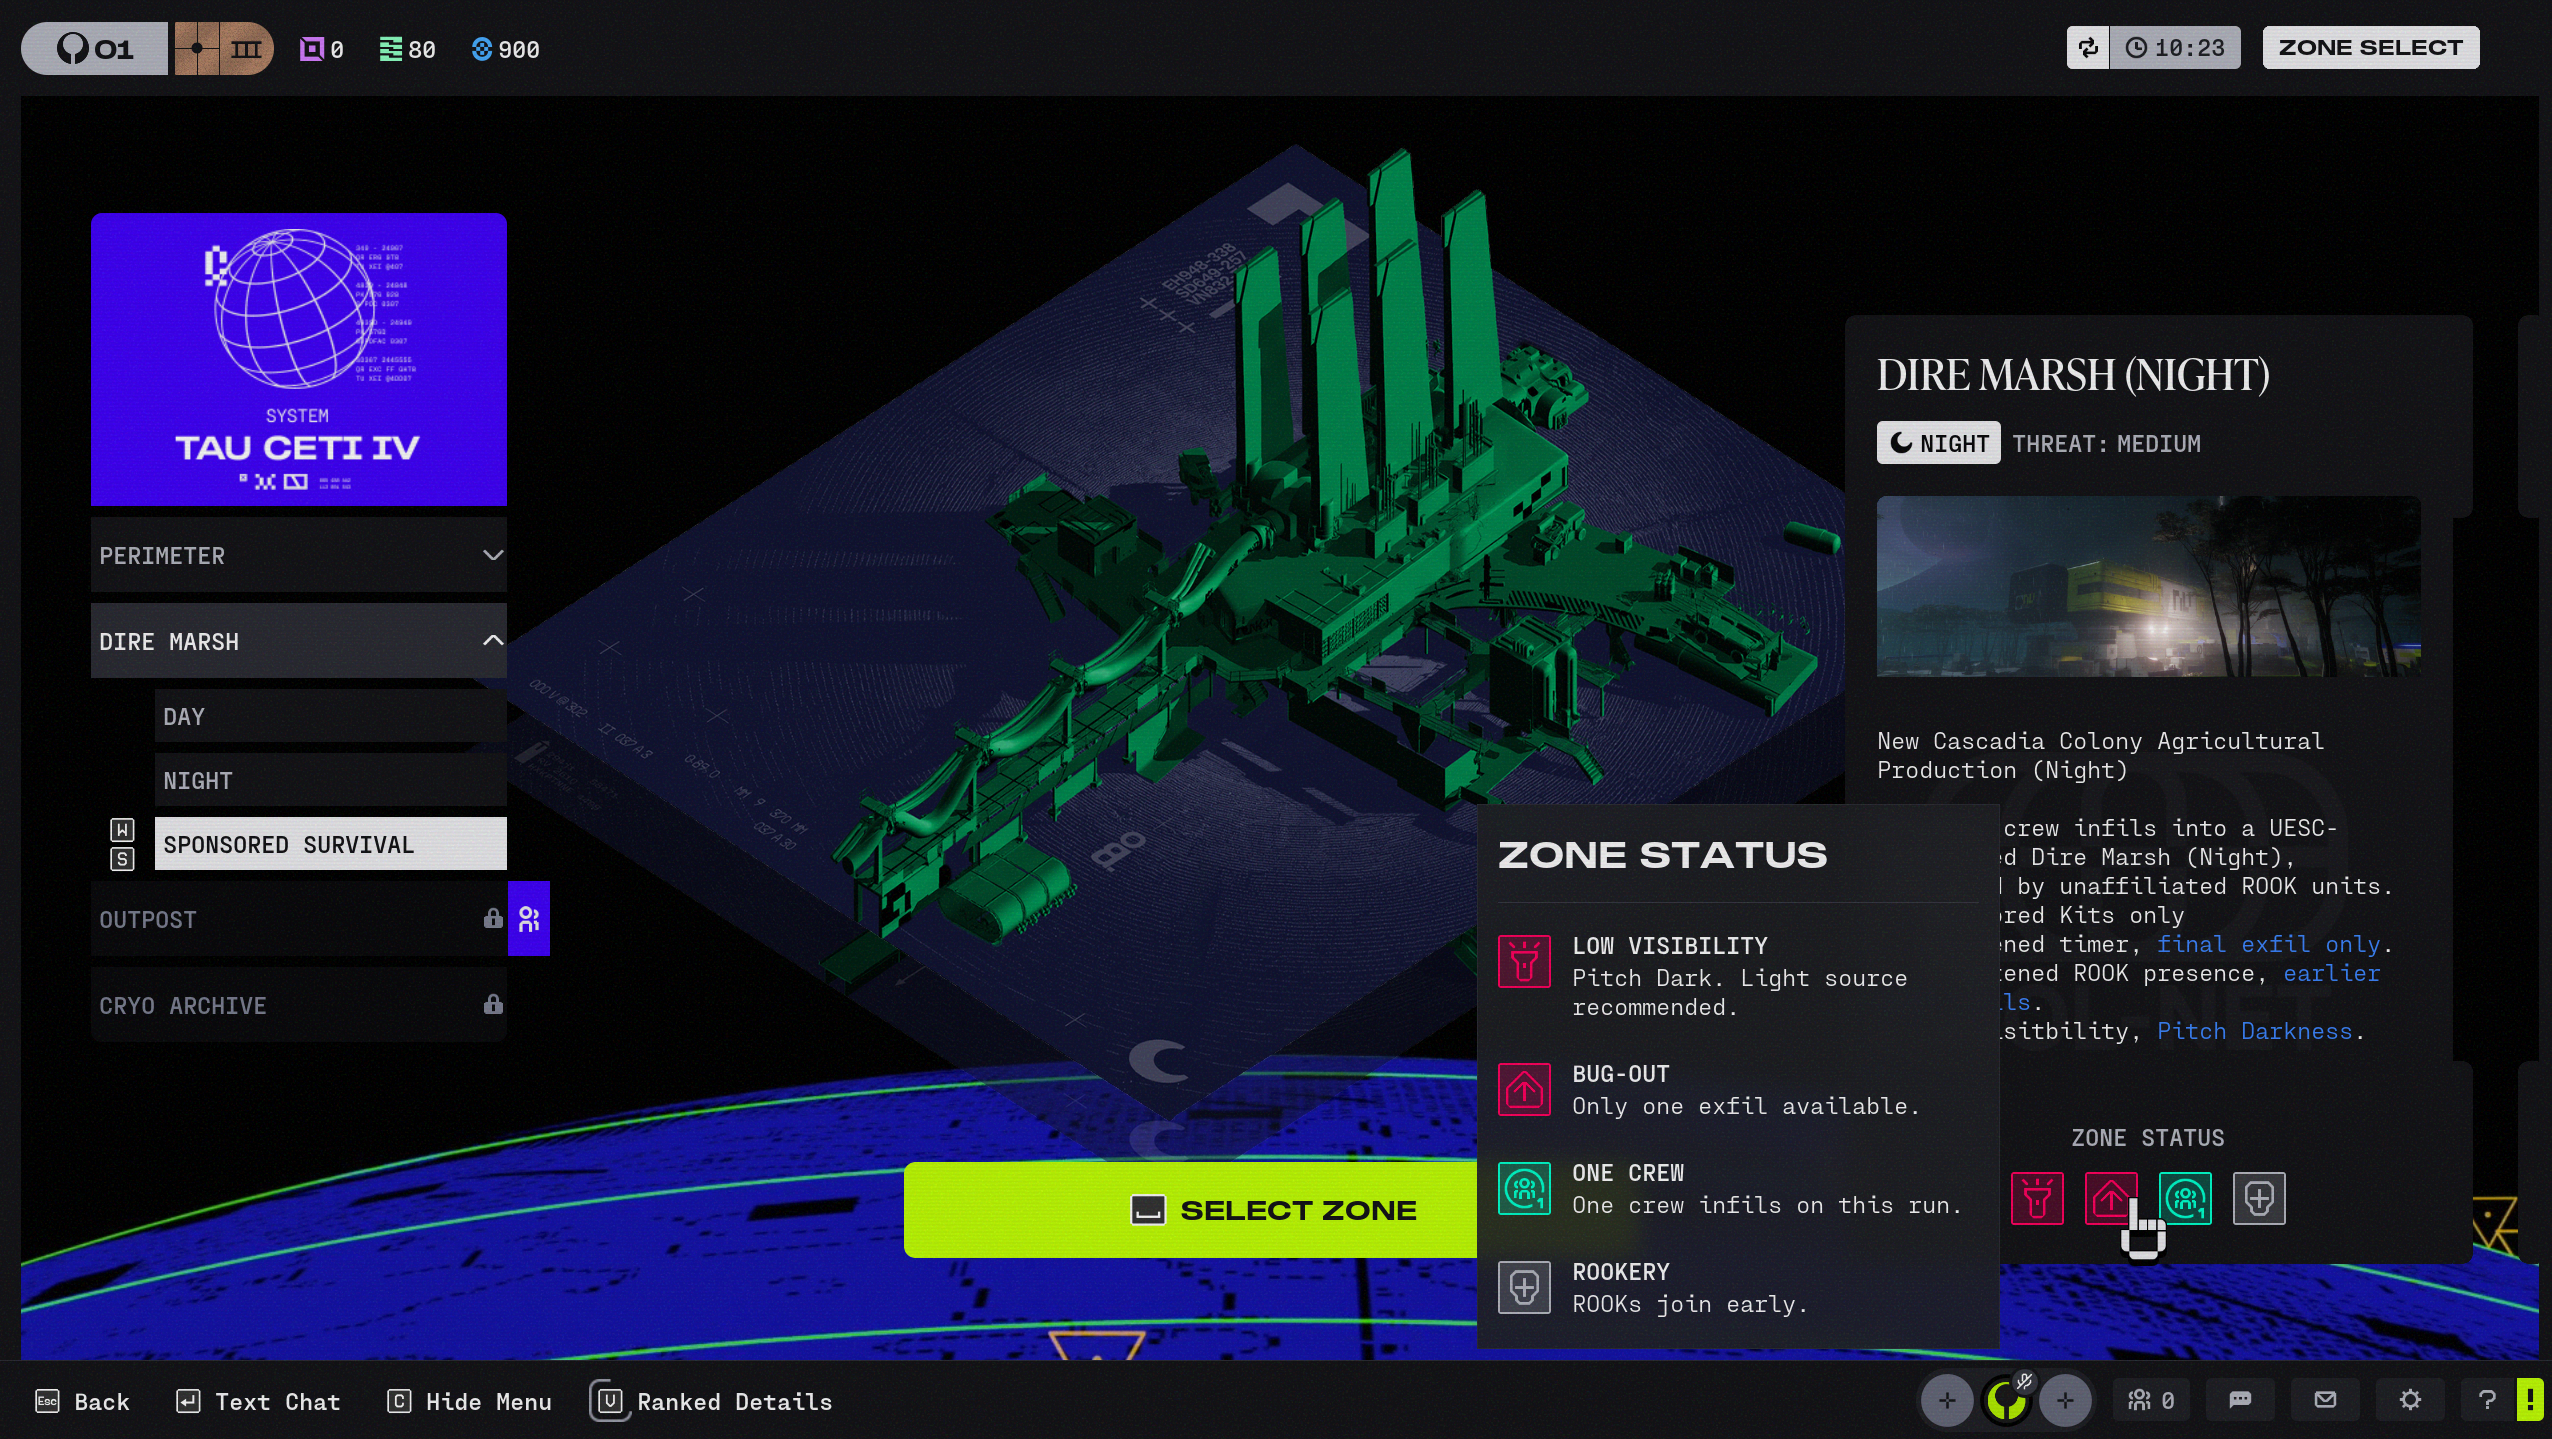The height and width of the screenshot is (1439, 2552).
Task: Expand the Perimeter zone dropdown
Action: pos(299,555)
